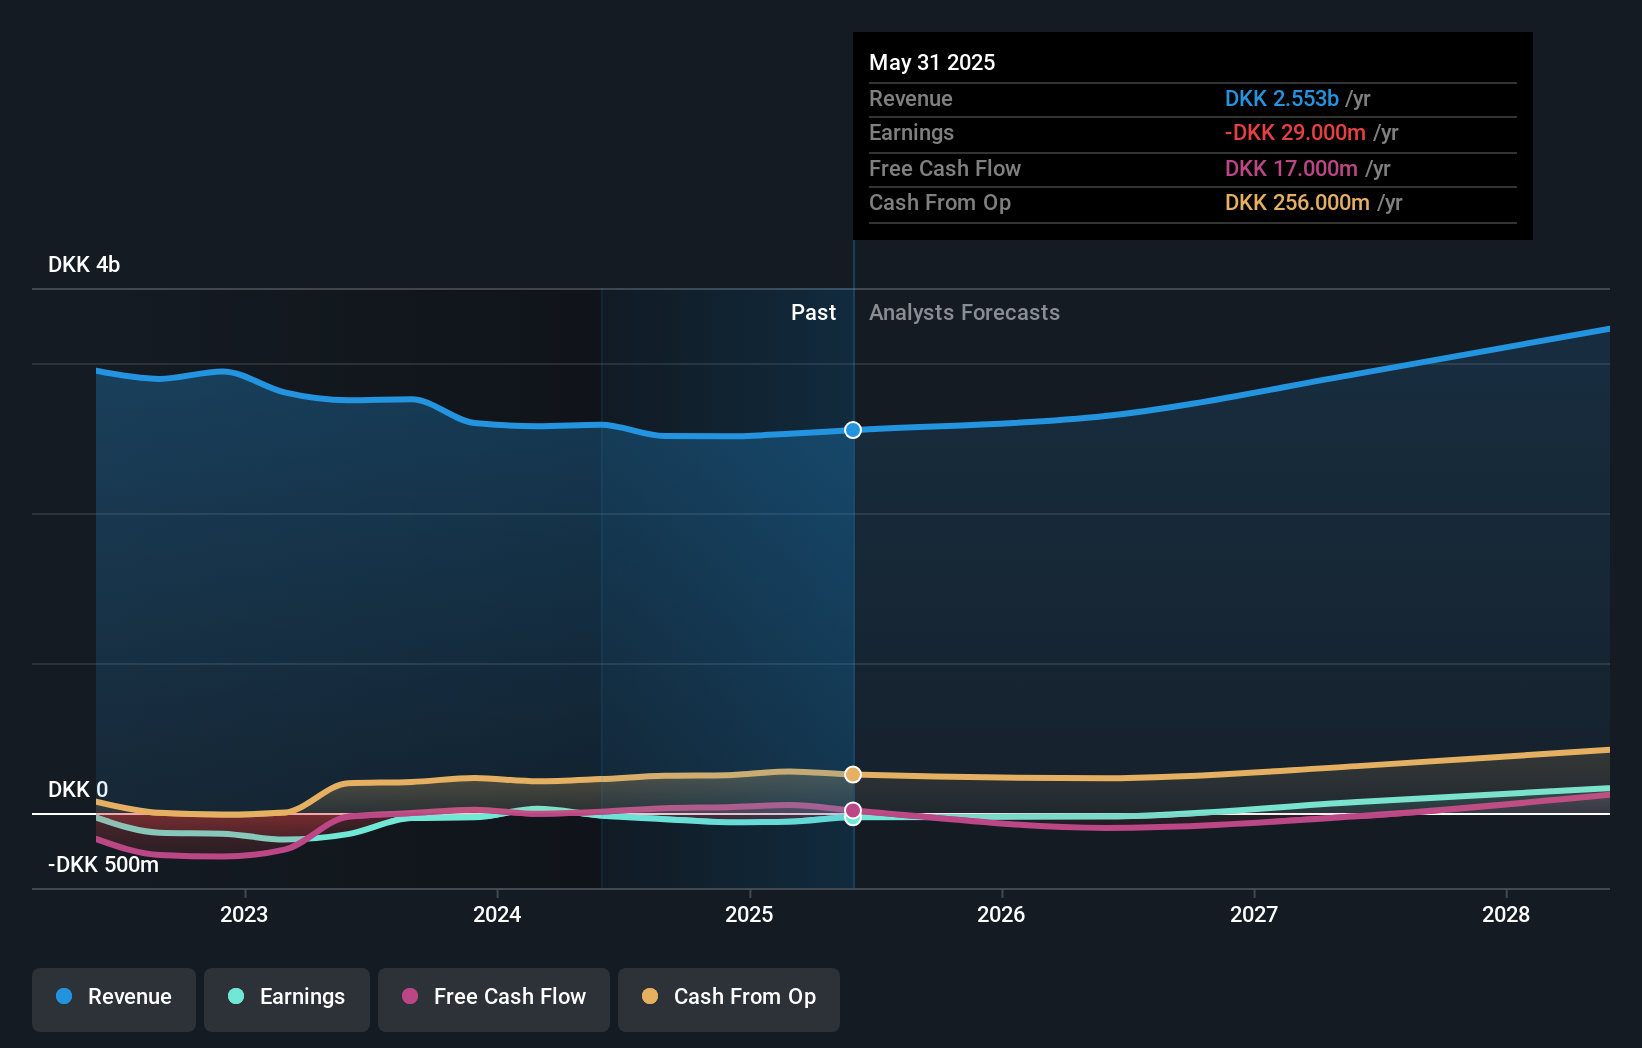Click the 2026 x-axis label
This screenshot has height=1048, width=1642.
(1001, 915)
